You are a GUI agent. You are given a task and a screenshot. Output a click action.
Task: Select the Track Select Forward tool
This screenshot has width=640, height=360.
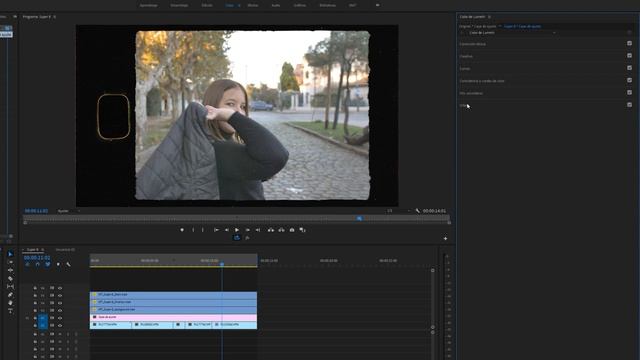[10, 262]
